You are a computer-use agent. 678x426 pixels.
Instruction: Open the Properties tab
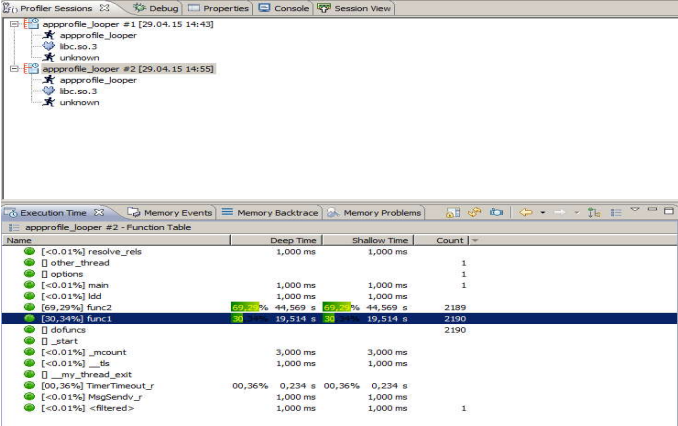click(219, 8)
